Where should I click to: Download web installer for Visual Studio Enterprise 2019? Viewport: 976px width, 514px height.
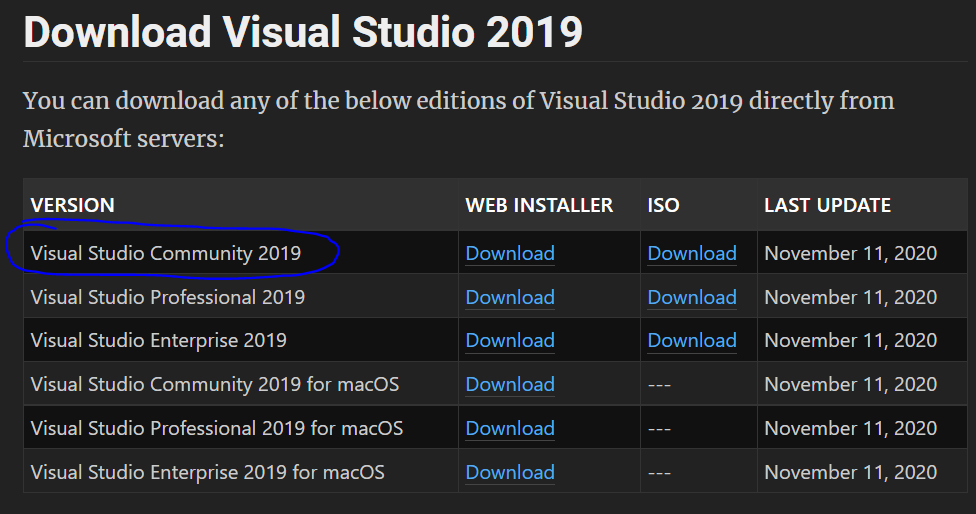(x=510, y=340)
